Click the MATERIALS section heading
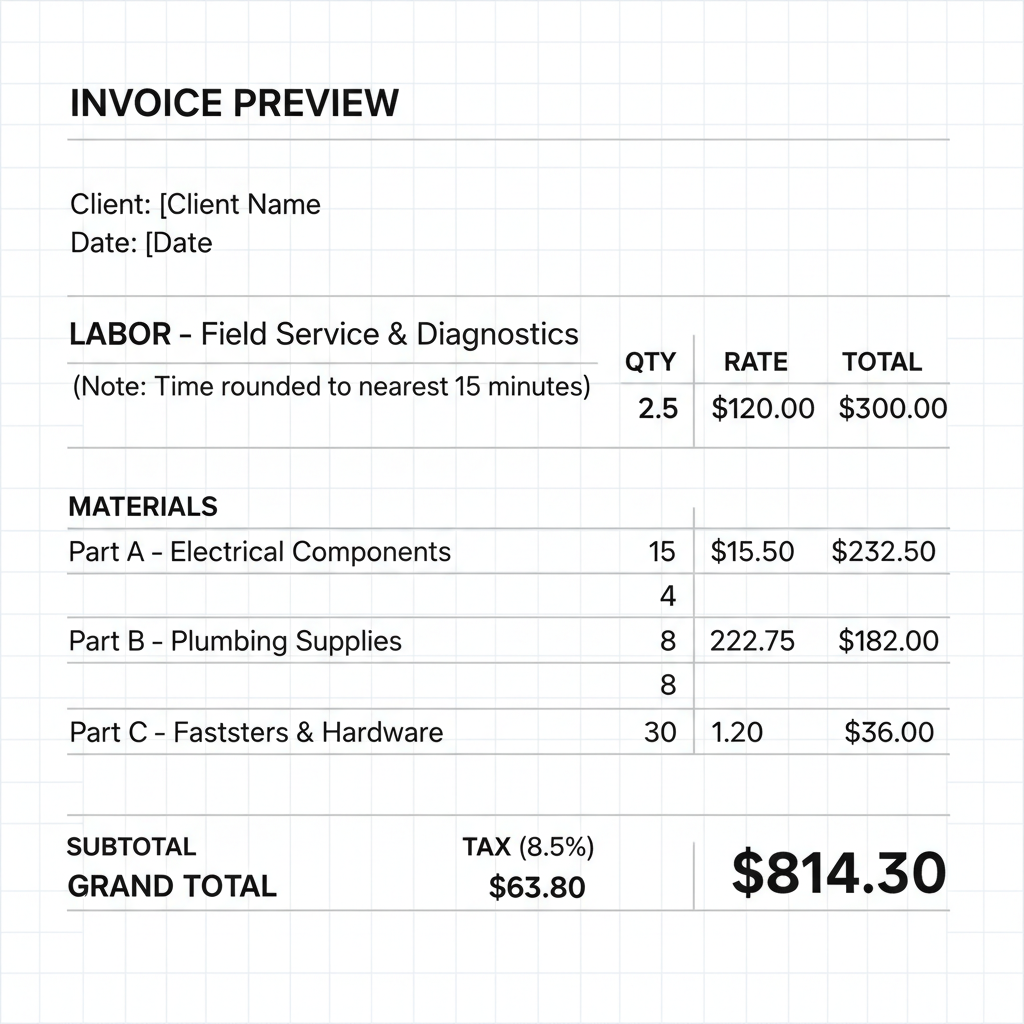The width and height of the screenshot is (1024, 1024). [143, 507]
